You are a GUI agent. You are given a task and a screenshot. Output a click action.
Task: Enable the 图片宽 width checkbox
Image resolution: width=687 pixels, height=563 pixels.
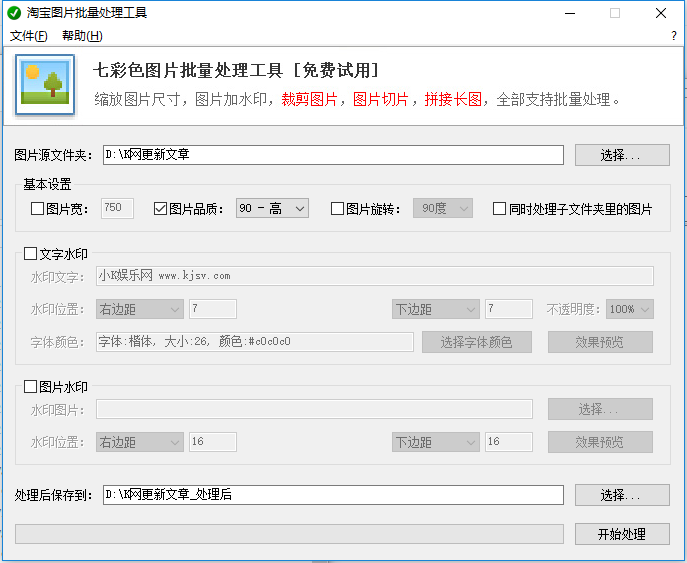tap(38, 209)
